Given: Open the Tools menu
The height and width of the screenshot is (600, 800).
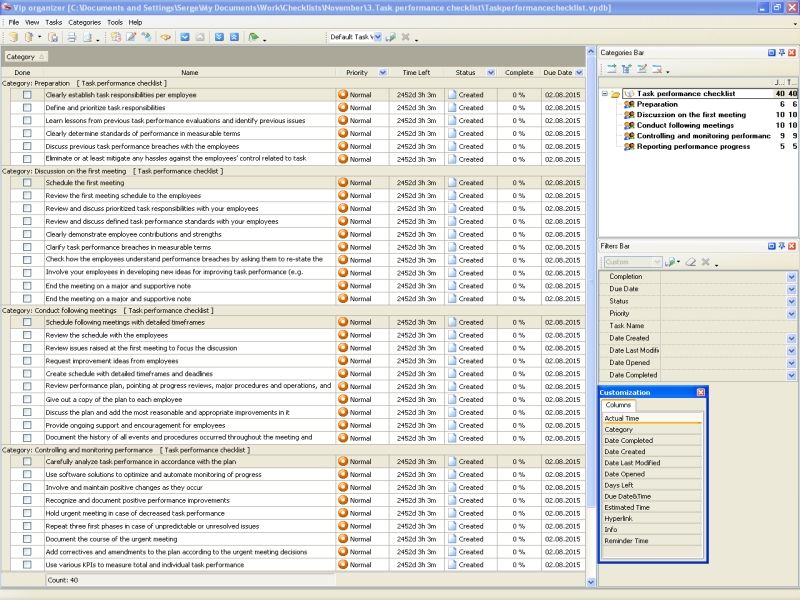Looking at the screenshot, I should (115, 21).
